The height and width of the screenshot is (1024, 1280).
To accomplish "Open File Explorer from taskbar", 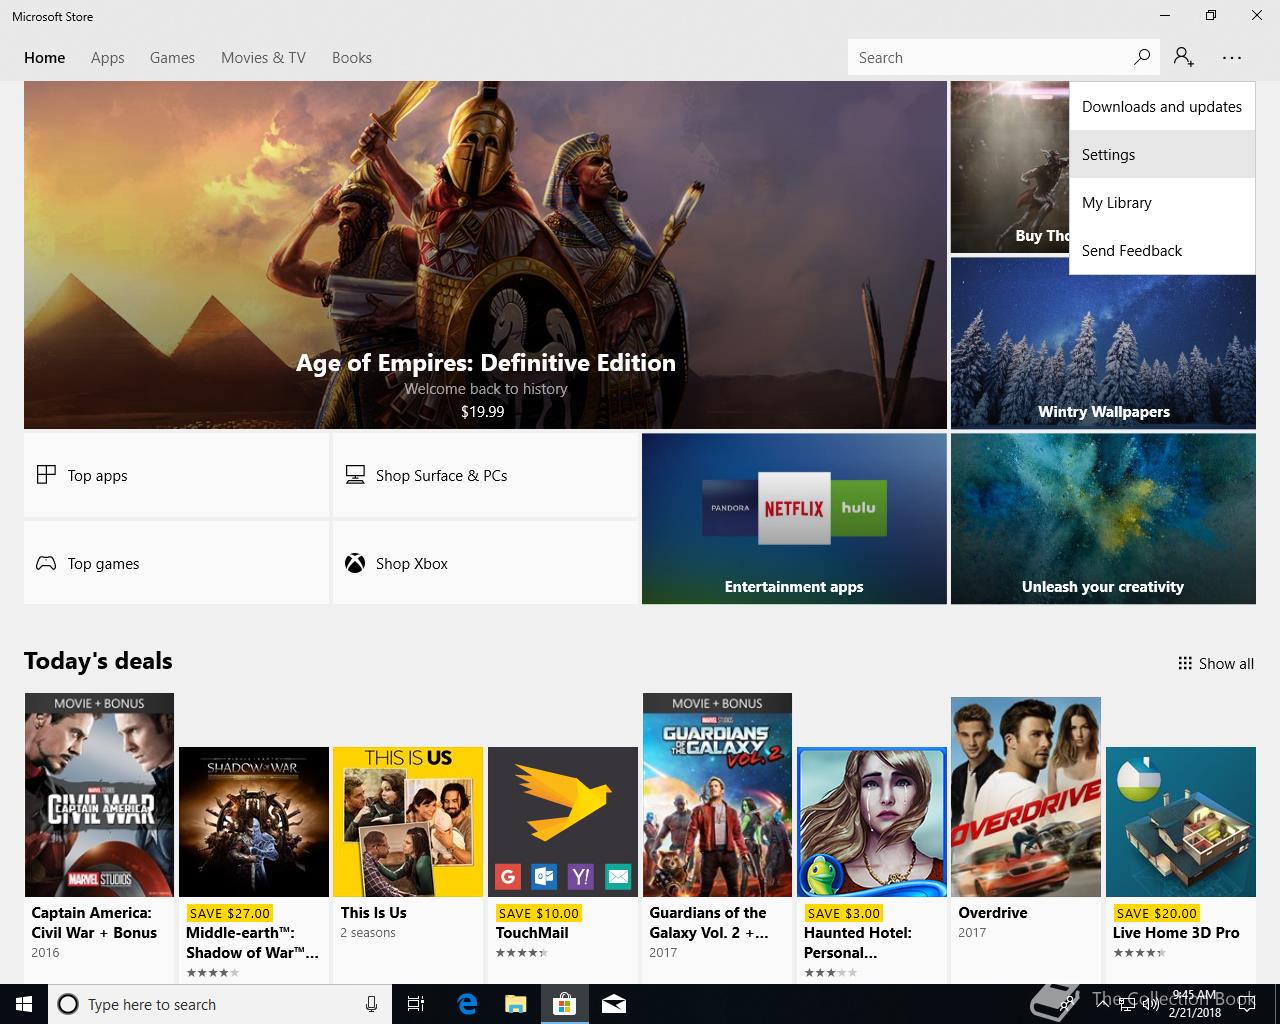I will coord(515,1004).
